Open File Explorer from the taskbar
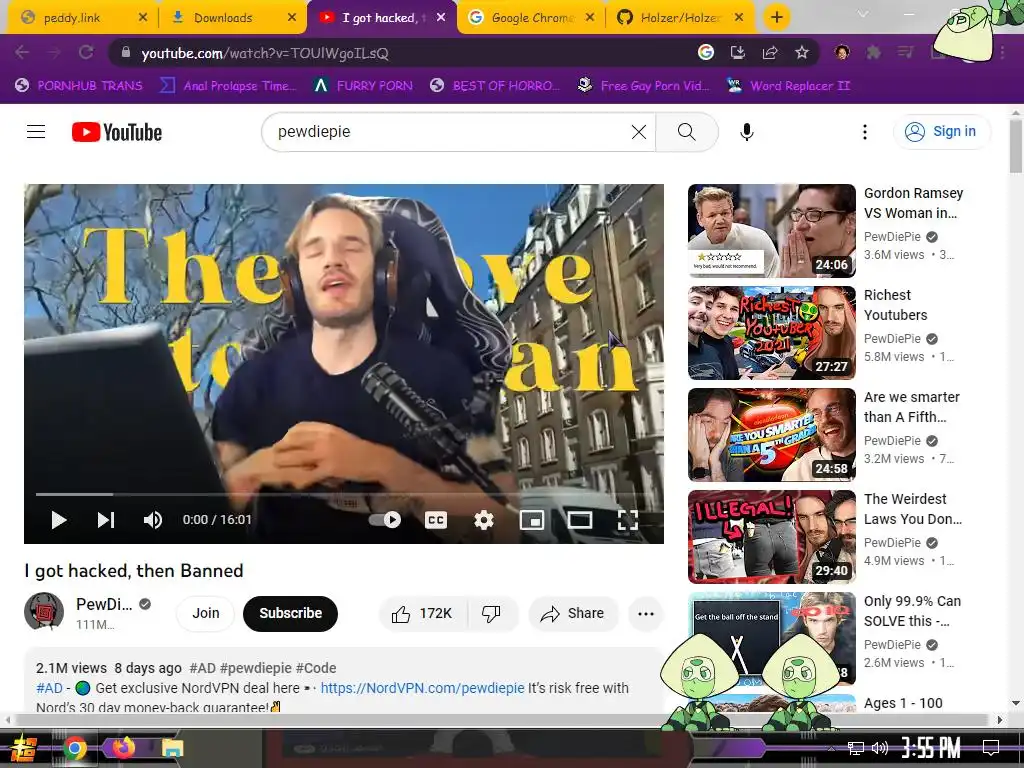The image size is (1024, 768). point(172,748)
